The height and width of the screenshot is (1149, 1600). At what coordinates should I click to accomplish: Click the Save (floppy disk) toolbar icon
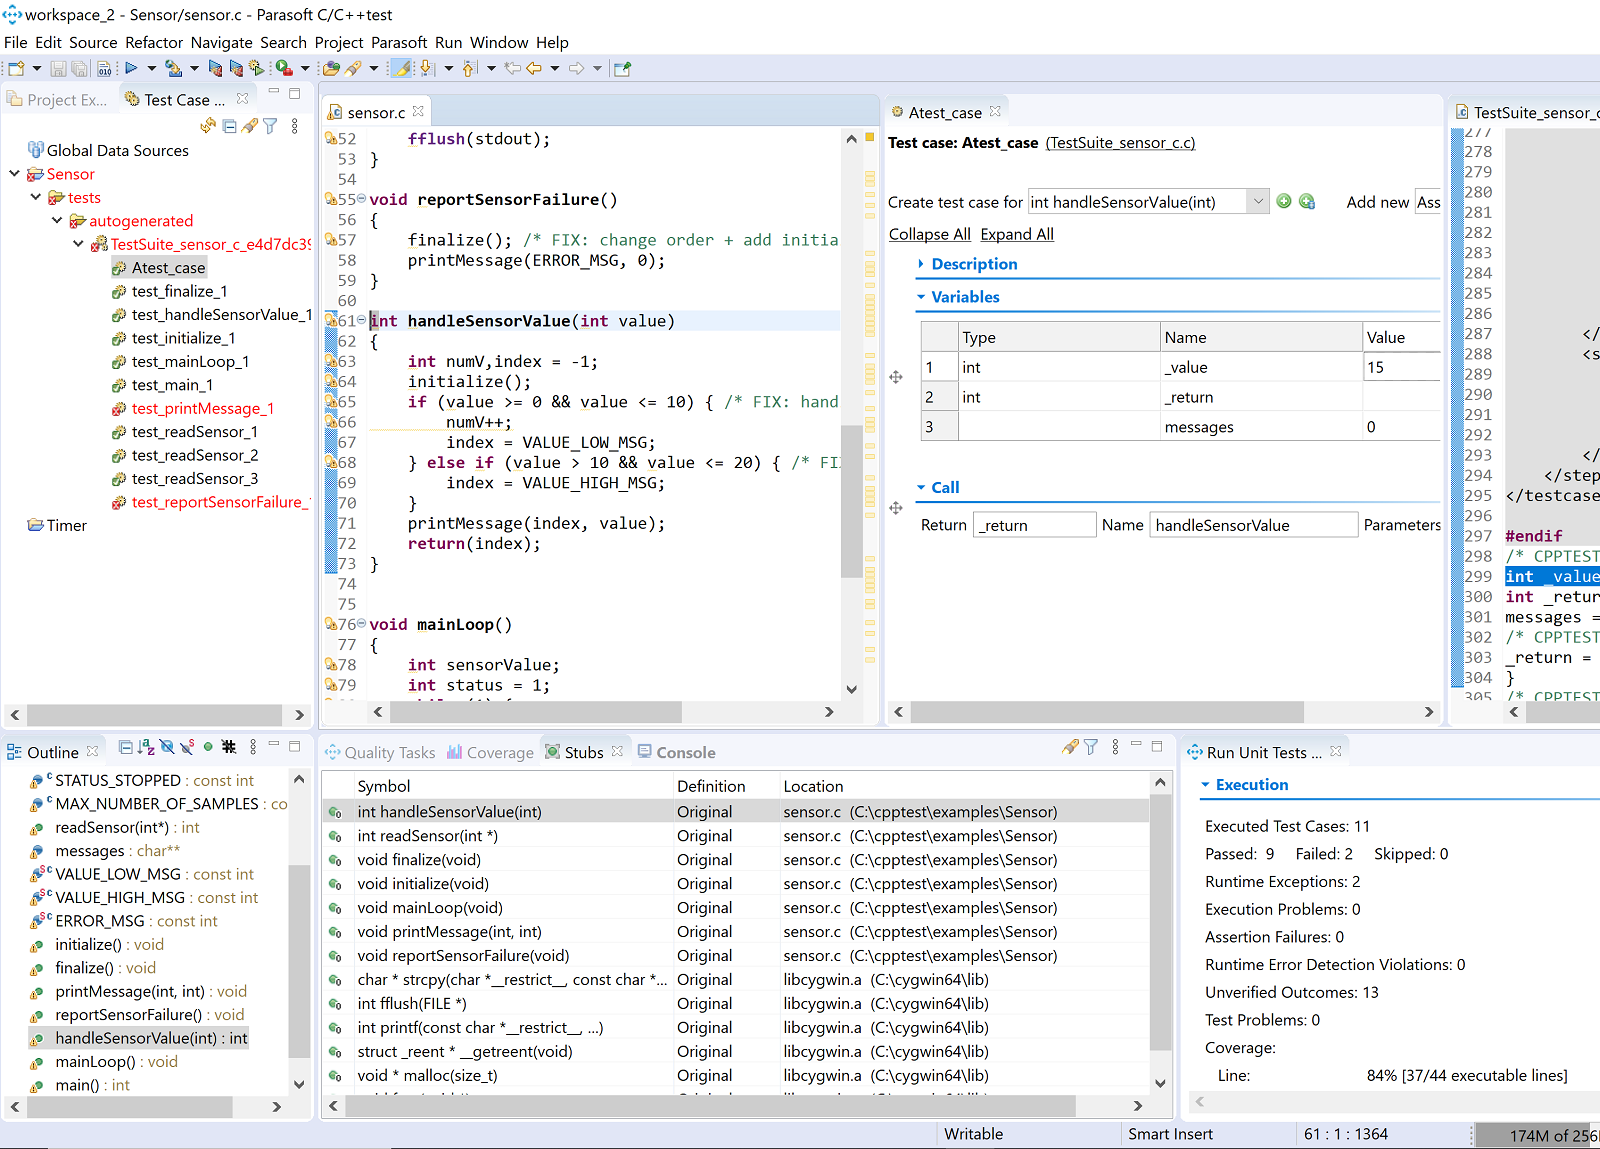click(58, 69)
